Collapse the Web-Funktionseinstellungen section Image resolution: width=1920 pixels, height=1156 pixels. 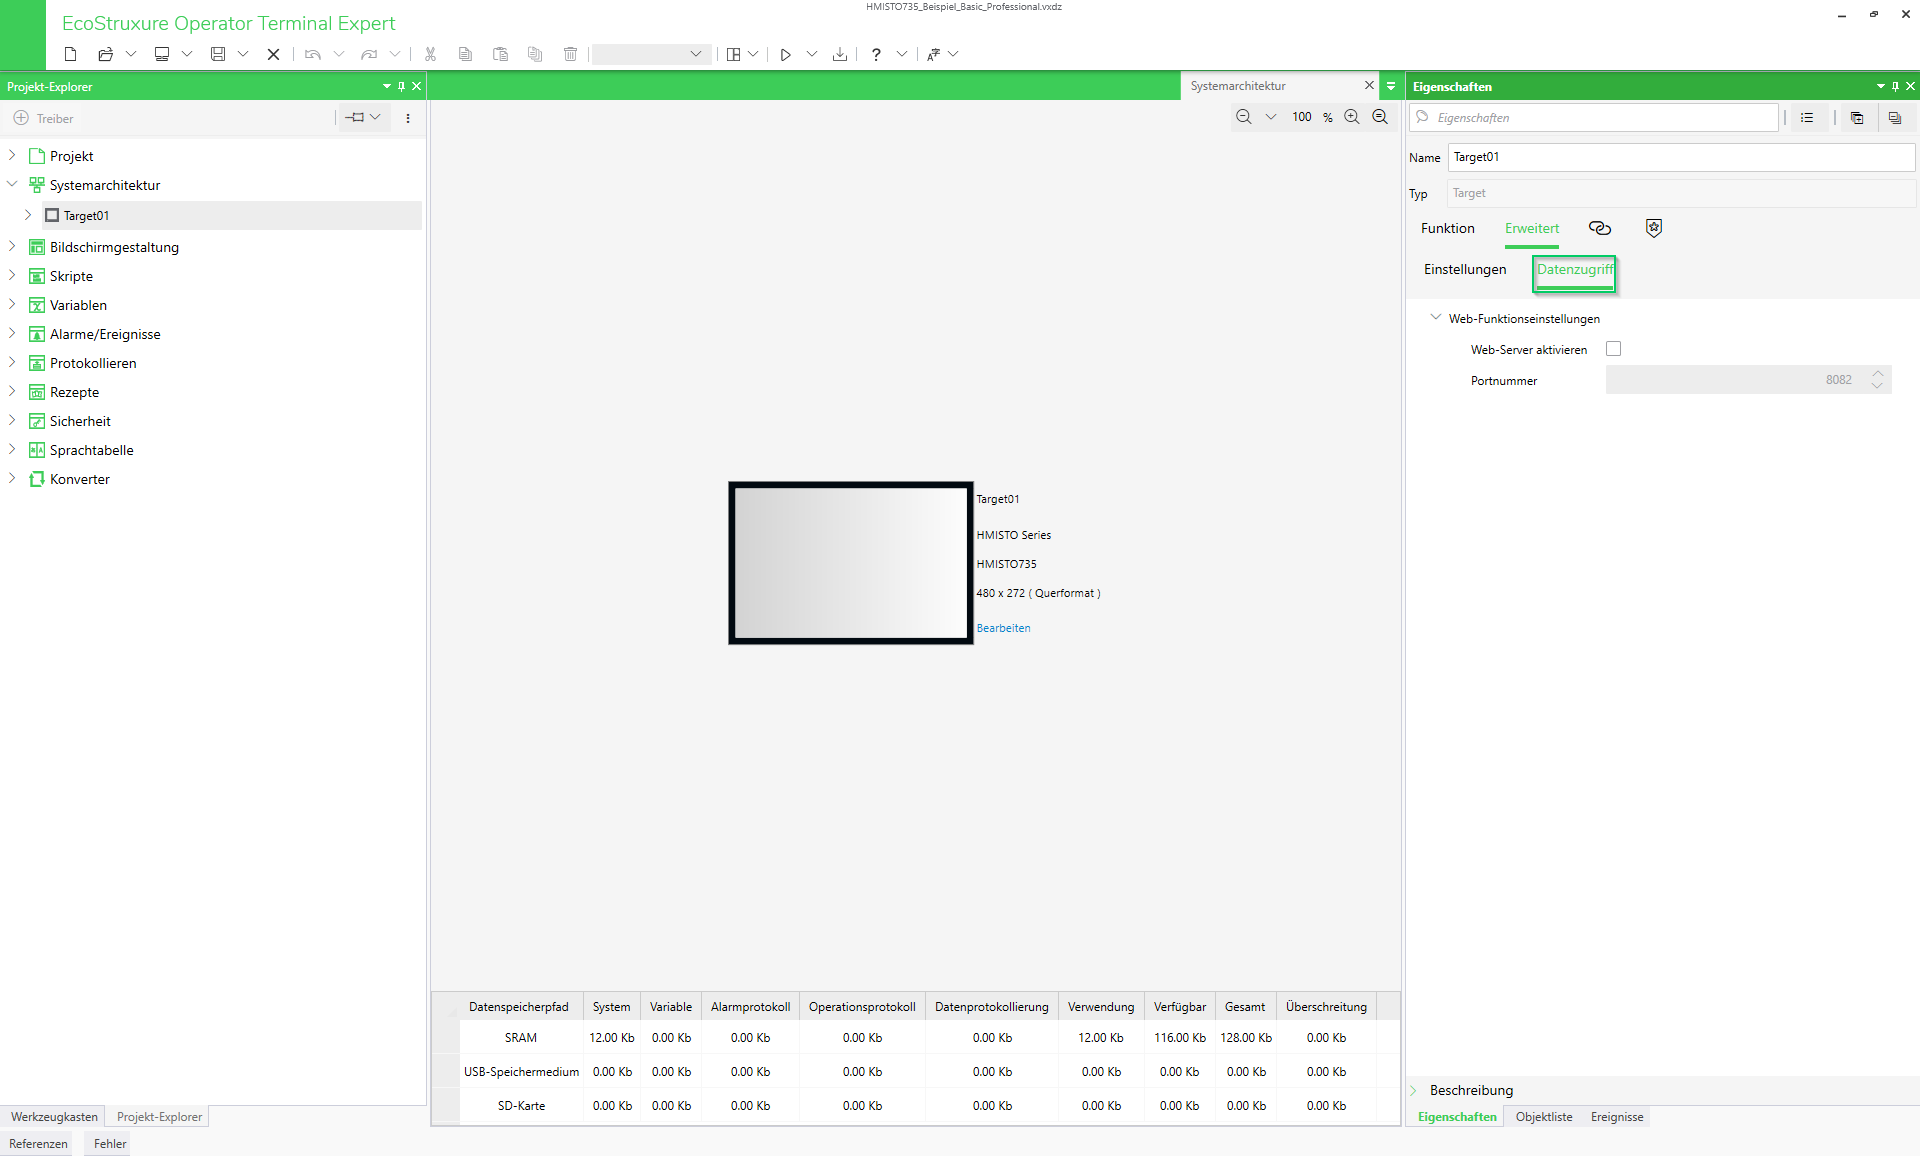1436,318
